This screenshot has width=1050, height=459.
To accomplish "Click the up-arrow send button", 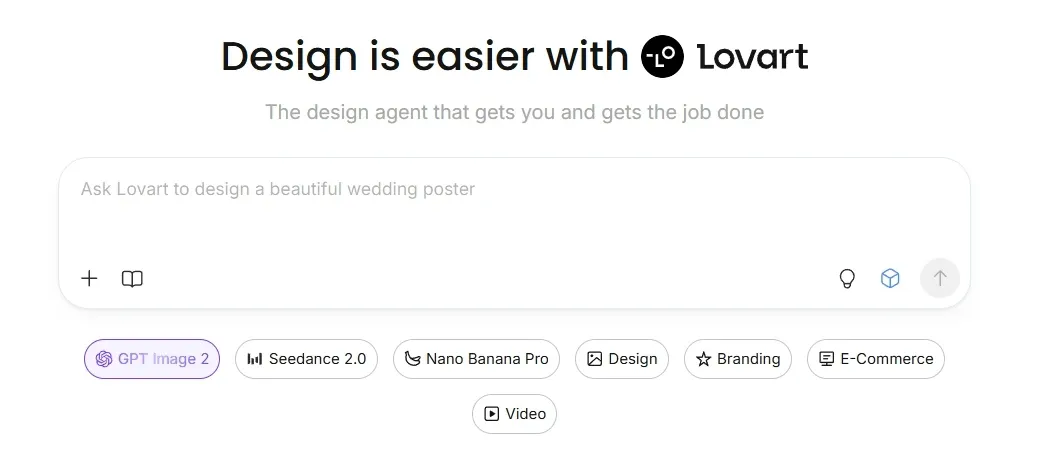I will [940, 278].
